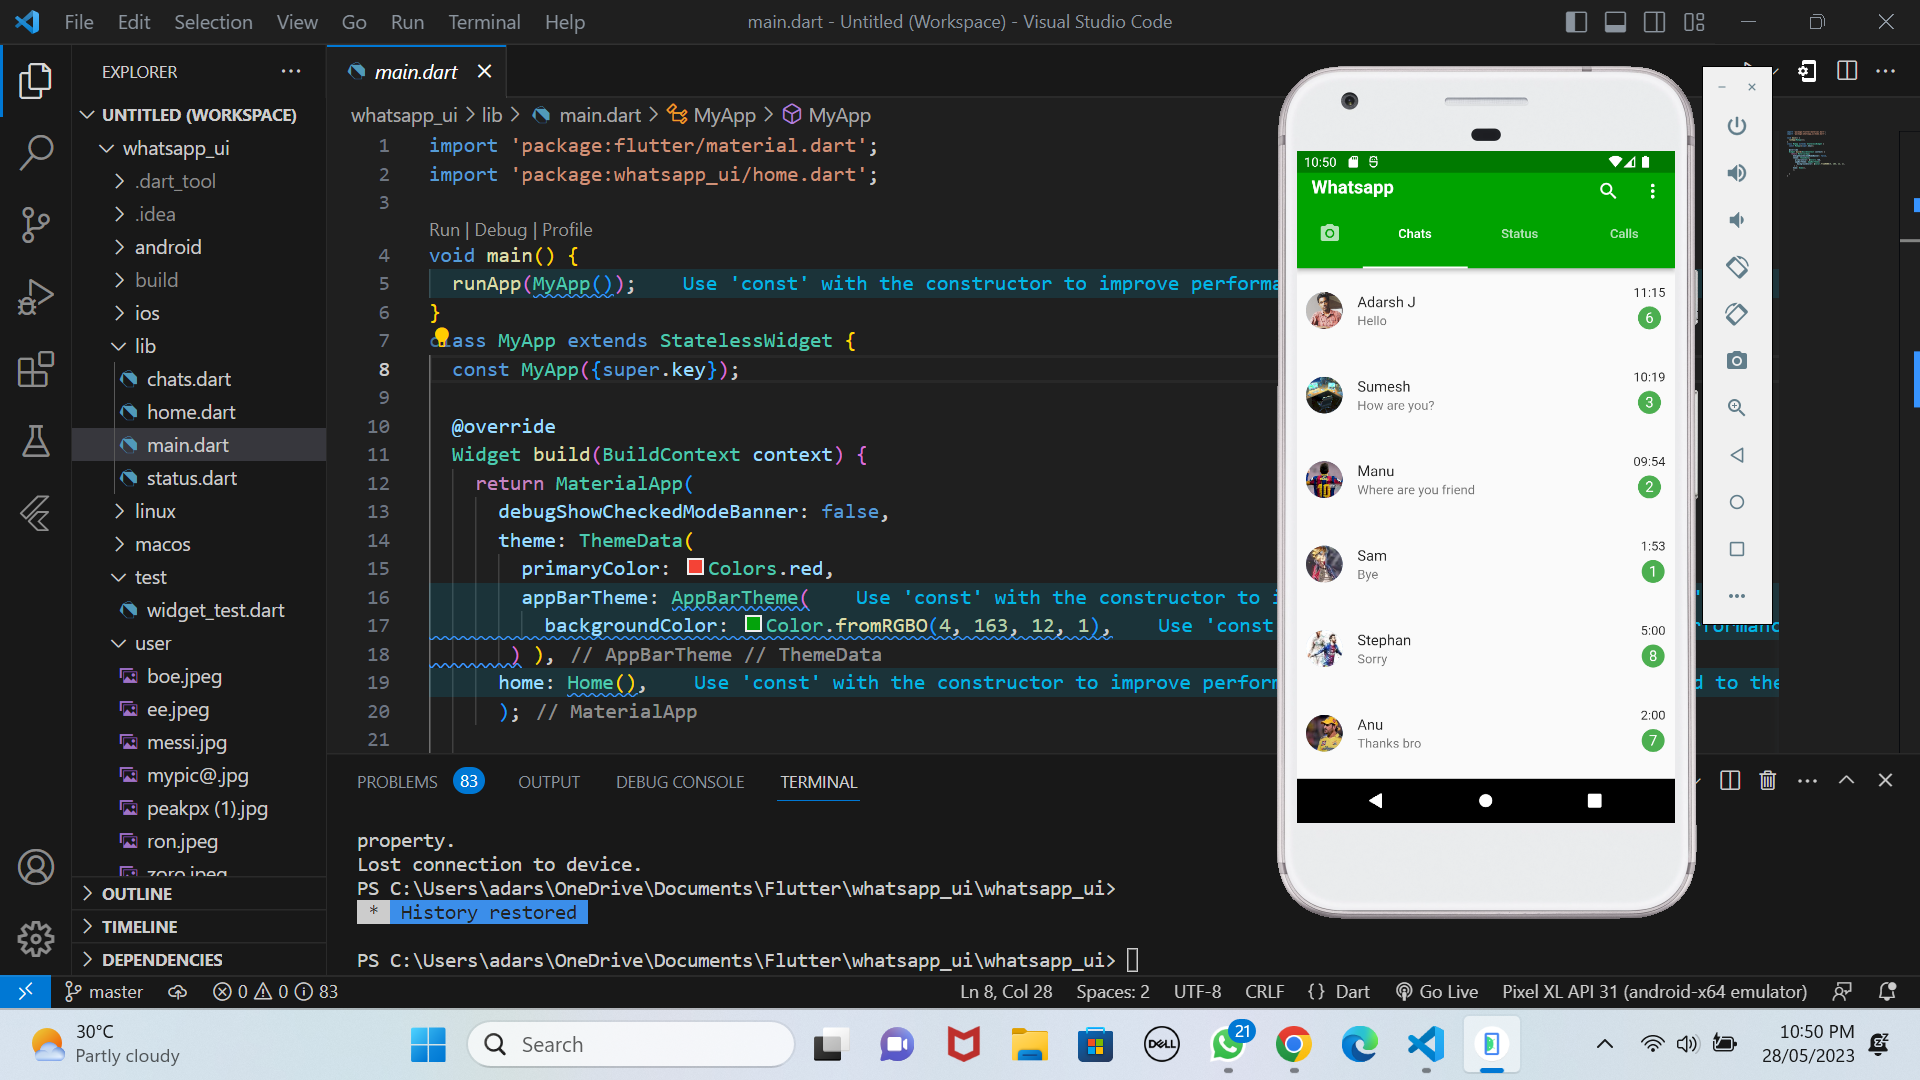Image resolution: width=1920 pixels, height=1080 pixels.
Task: Toggle primary side bar layout button
Action: pos(1576,22)
